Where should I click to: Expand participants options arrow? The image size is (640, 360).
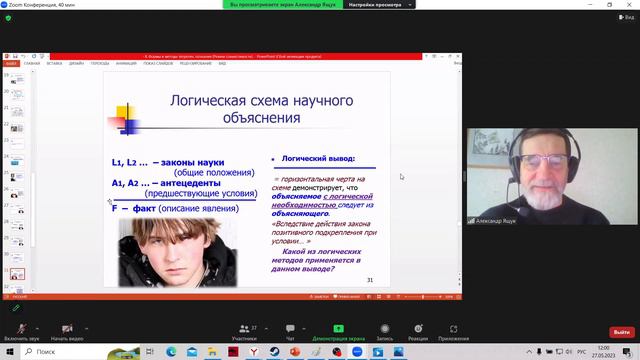tap(266, 329)
